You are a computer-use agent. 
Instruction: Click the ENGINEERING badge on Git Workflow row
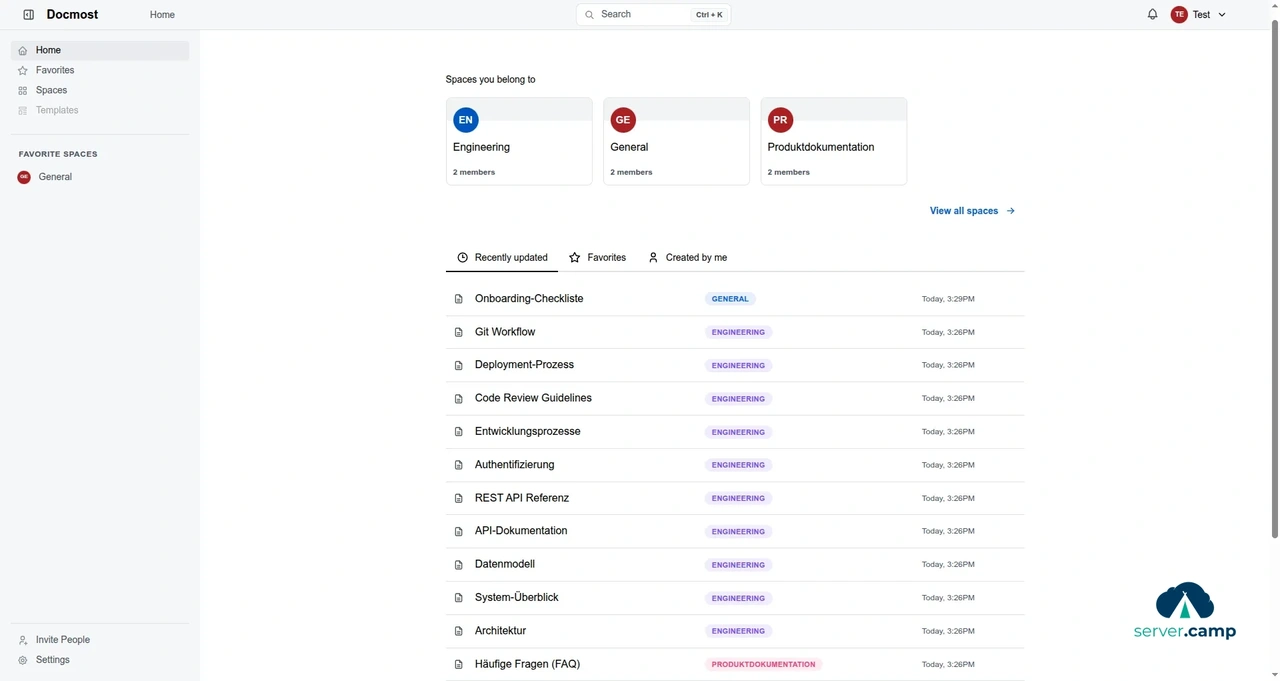pos(738,332)
